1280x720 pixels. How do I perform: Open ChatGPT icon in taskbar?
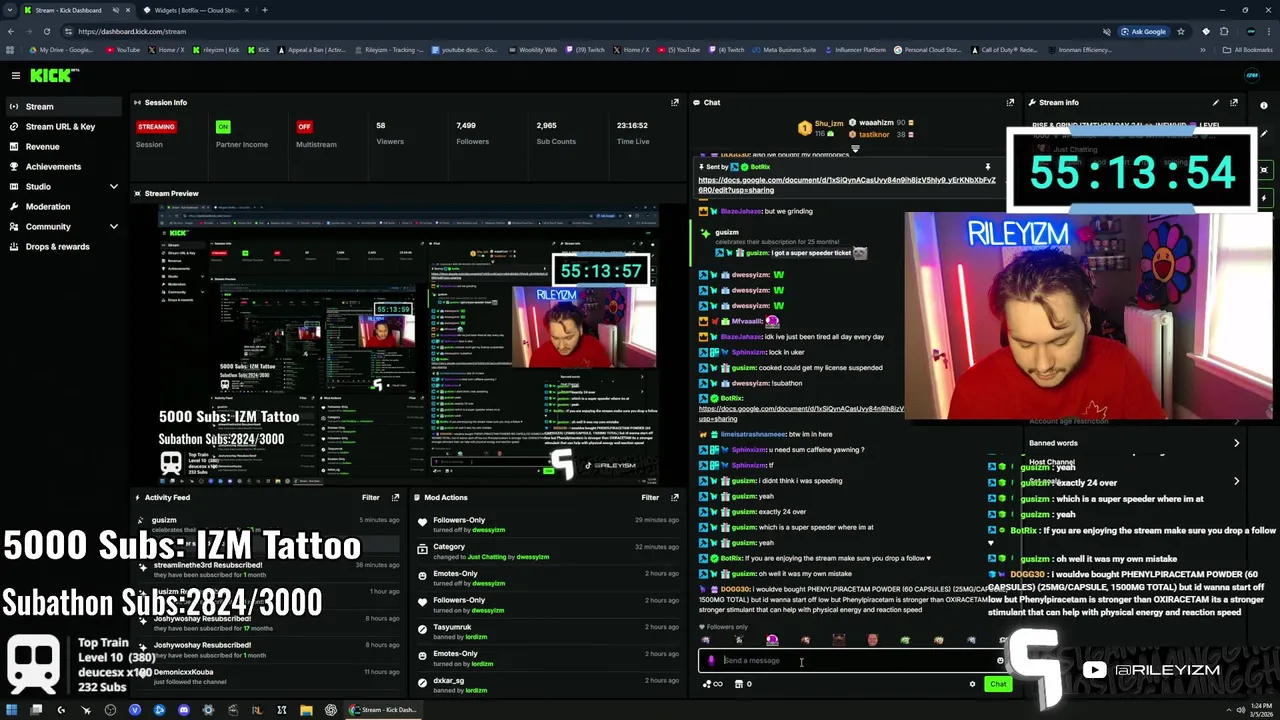331,710
